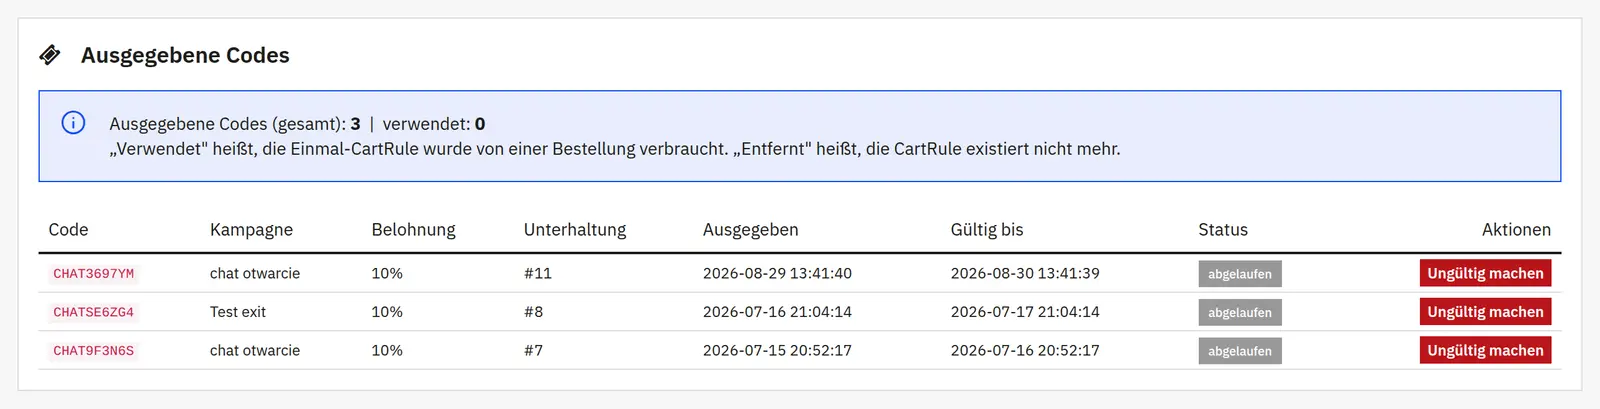Open conversation #7 in Unterhaltung column
Screen dimensions: 1600x409
(x=534, y=350)
